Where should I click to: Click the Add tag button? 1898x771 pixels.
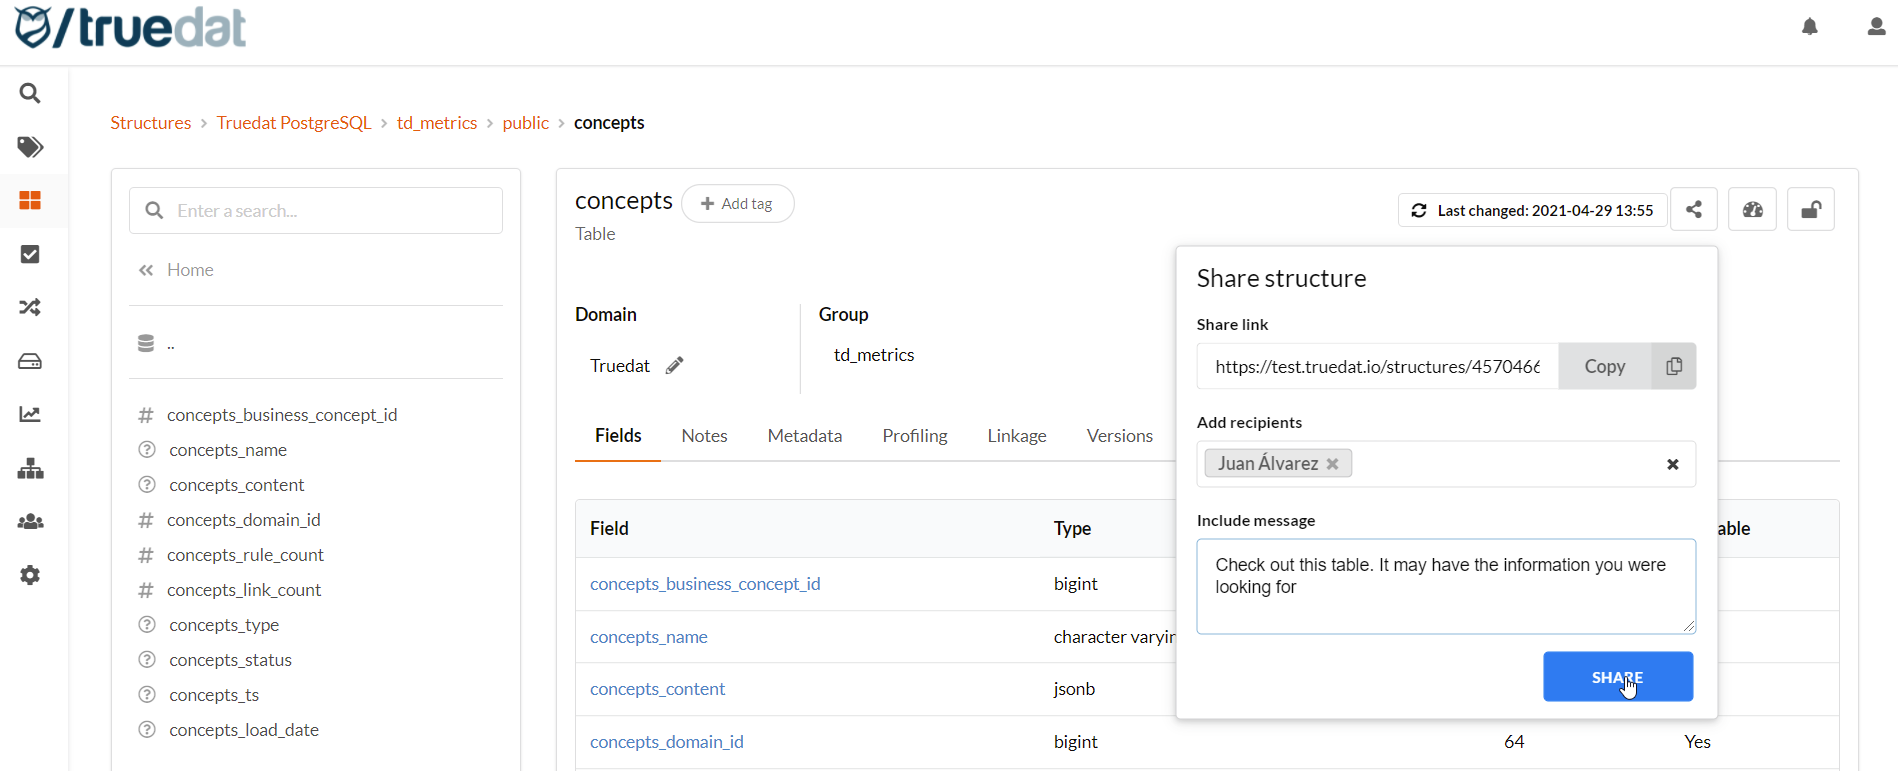737,204
